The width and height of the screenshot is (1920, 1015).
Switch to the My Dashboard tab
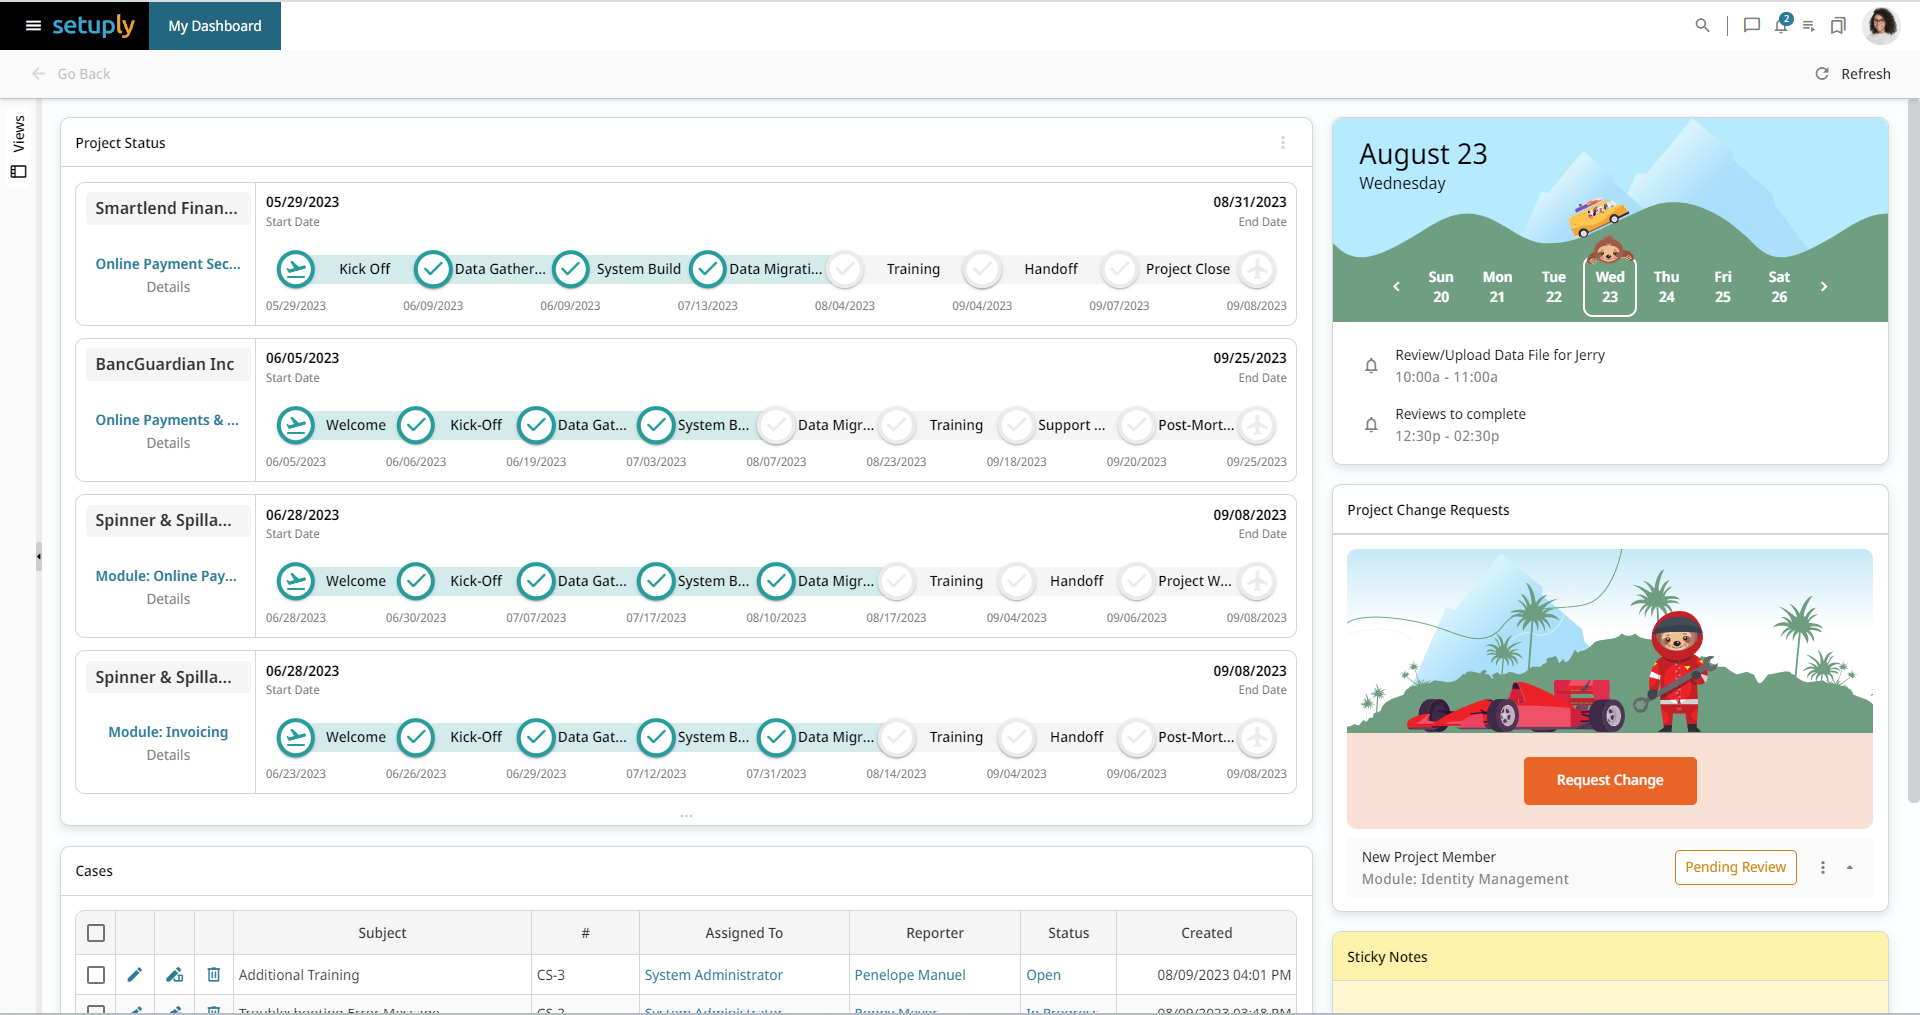coord(215,26)
